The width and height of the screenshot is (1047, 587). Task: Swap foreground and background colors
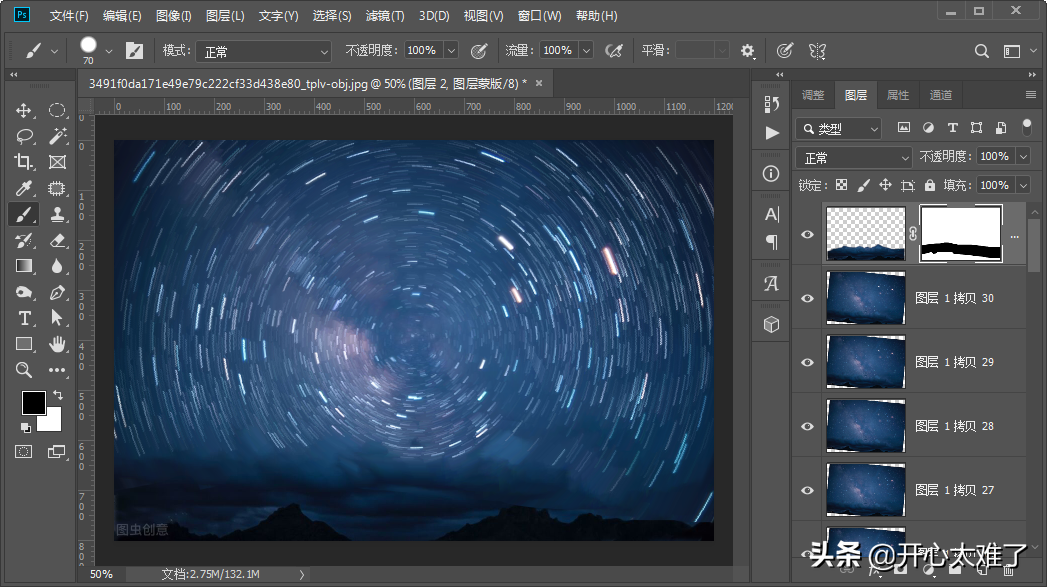pos(58,395)
